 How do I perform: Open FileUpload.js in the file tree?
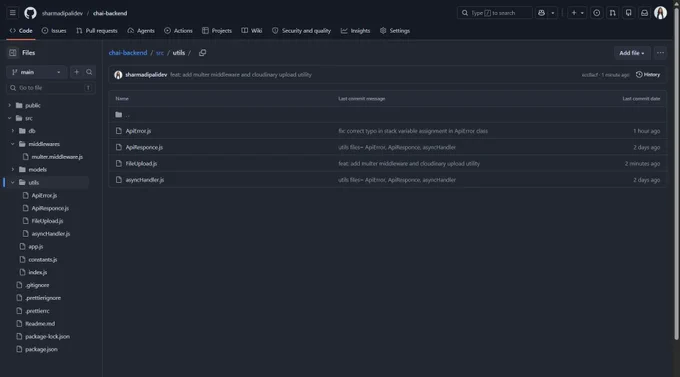(47, 221)
